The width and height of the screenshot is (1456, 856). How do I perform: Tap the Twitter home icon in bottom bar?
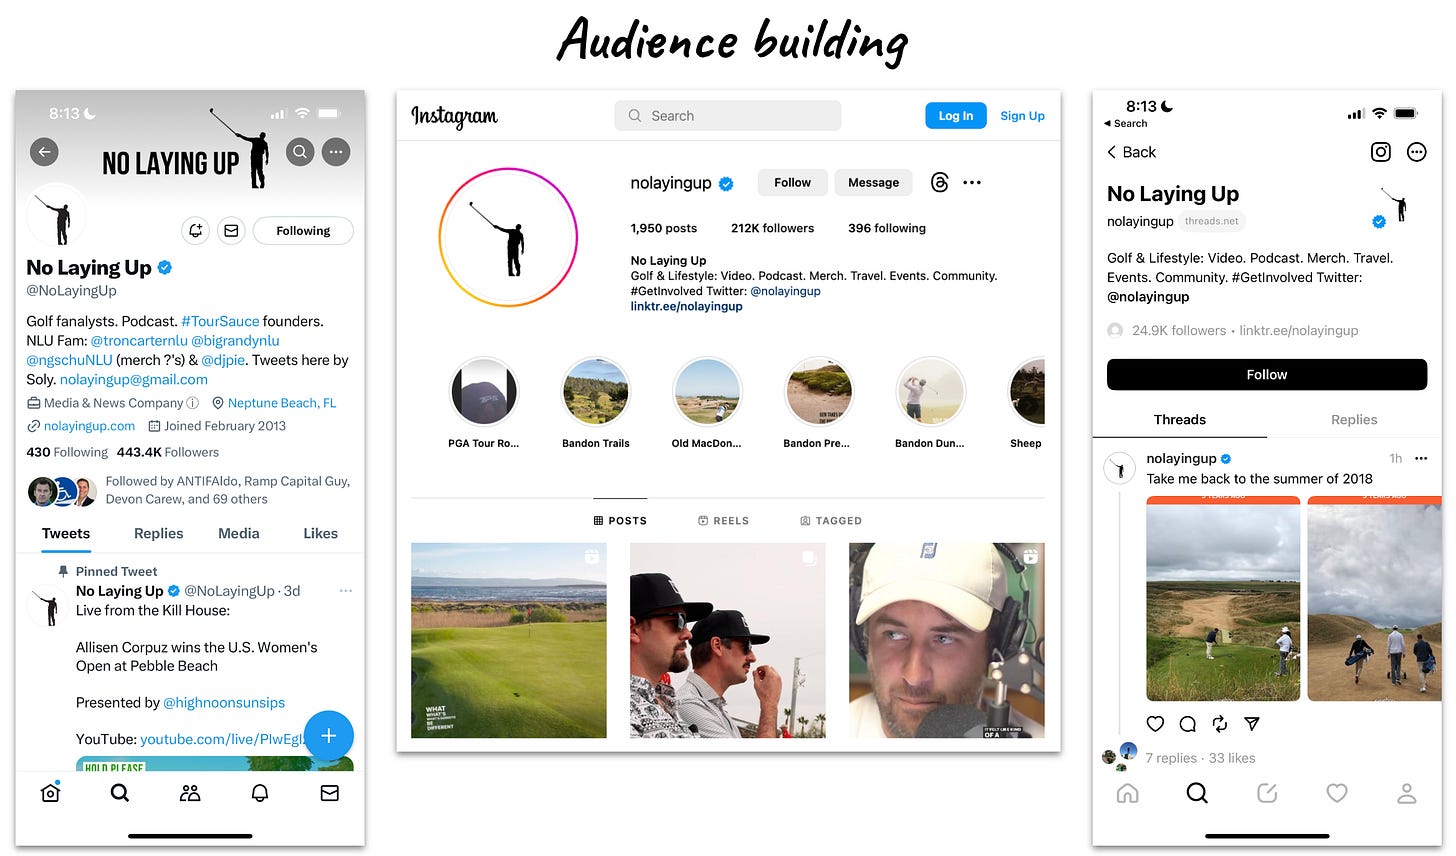coord(50,793)
